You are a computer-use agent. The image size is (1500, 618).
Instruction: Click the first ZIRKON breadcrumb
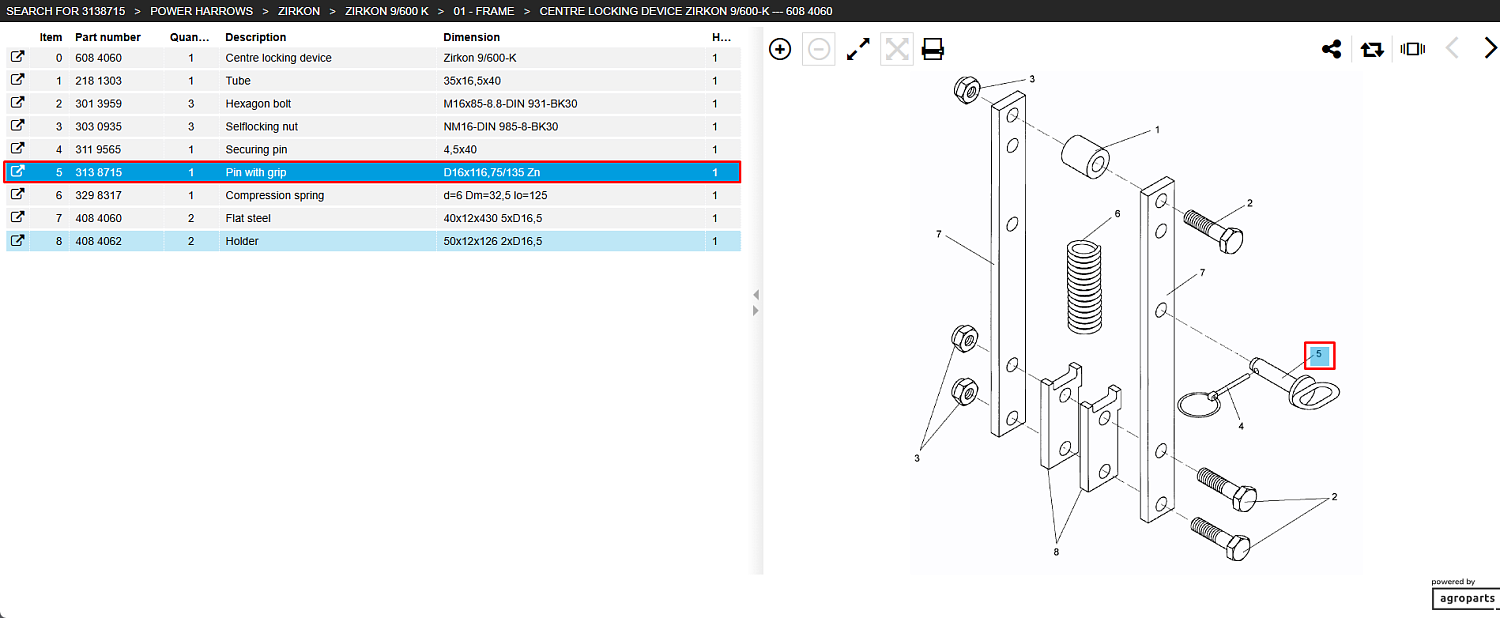299,11
